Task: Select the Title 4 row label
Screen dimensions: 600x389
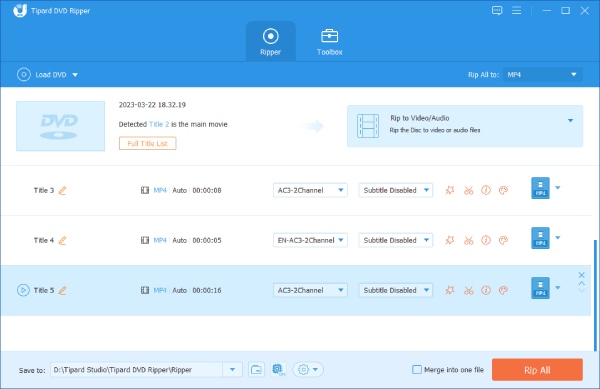Action: click(44, 240)
